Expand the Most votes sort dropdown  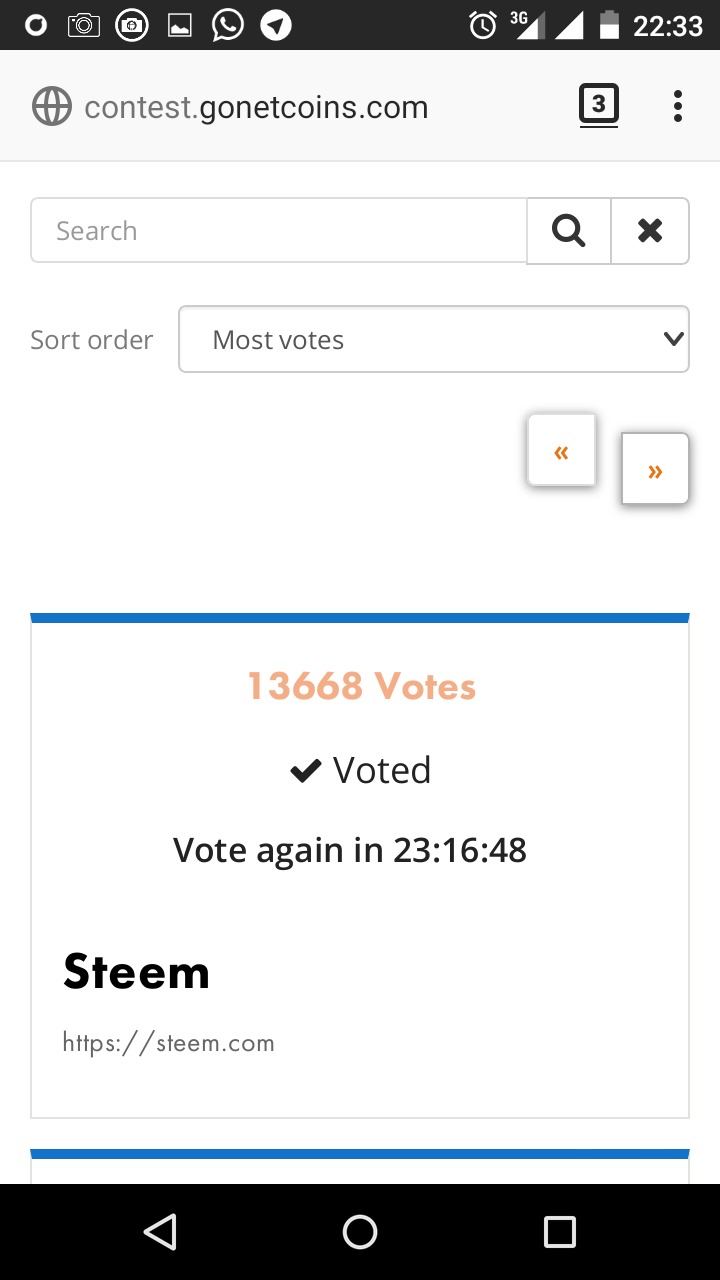coord(434,339)
